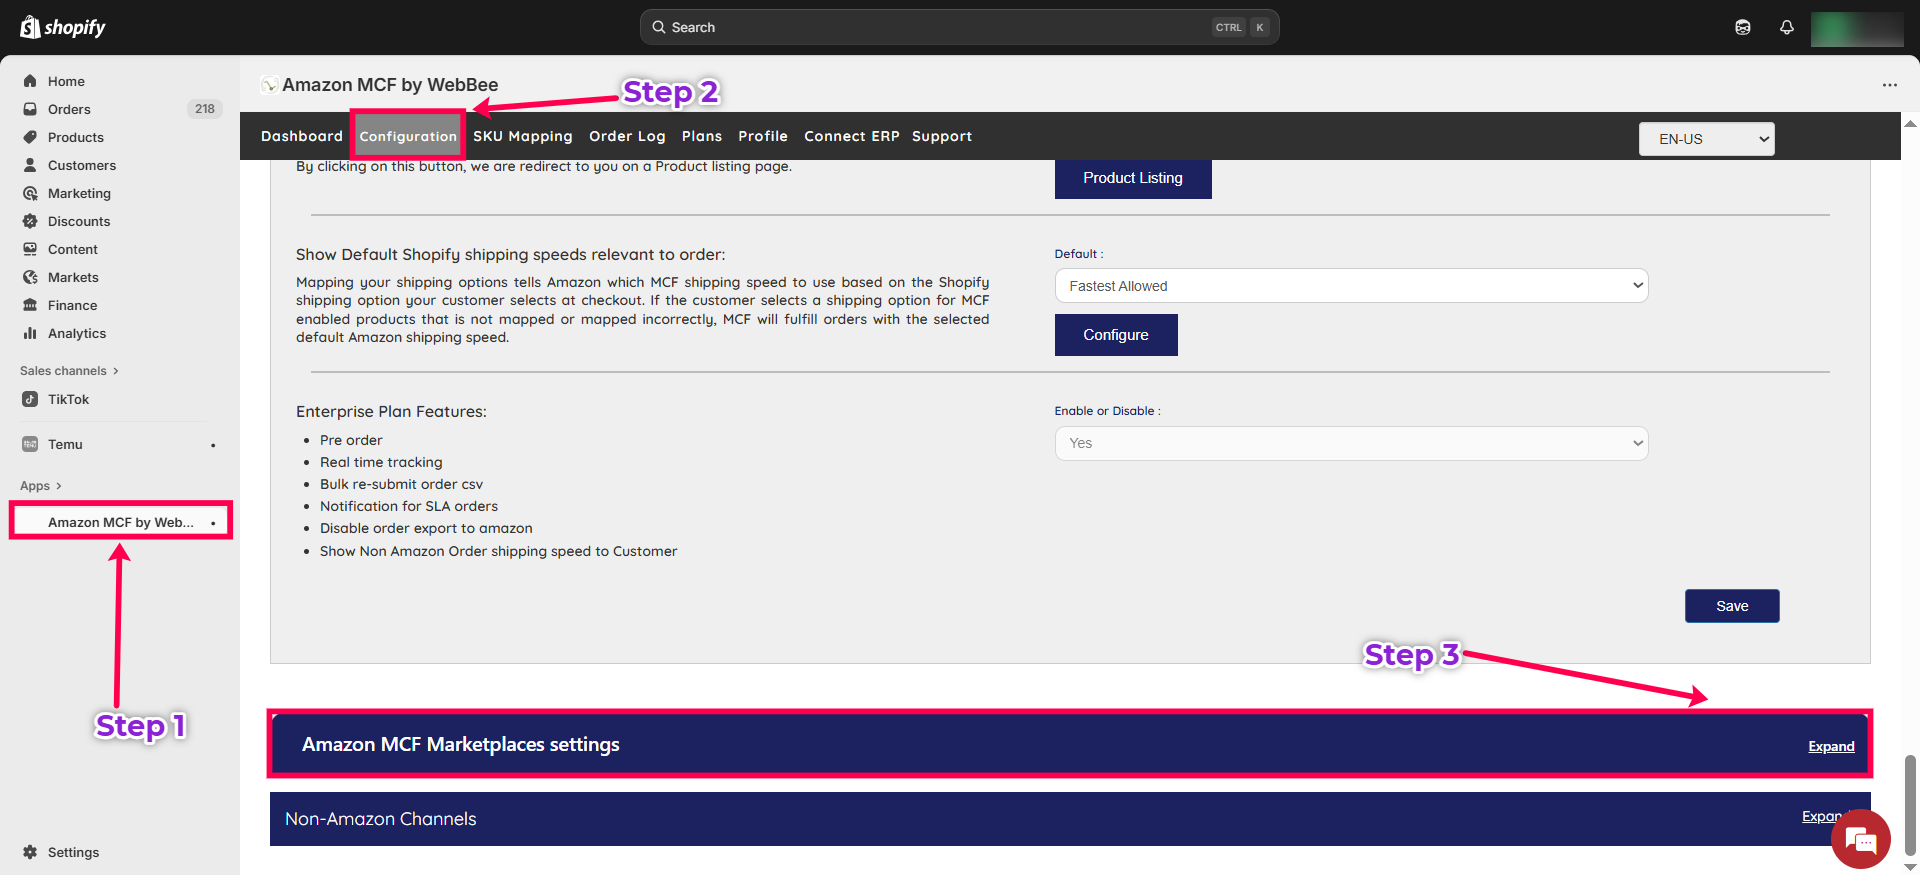1920x875 pixels.
Task: Click the Shopify logo icon
Action: pos(30,27)
